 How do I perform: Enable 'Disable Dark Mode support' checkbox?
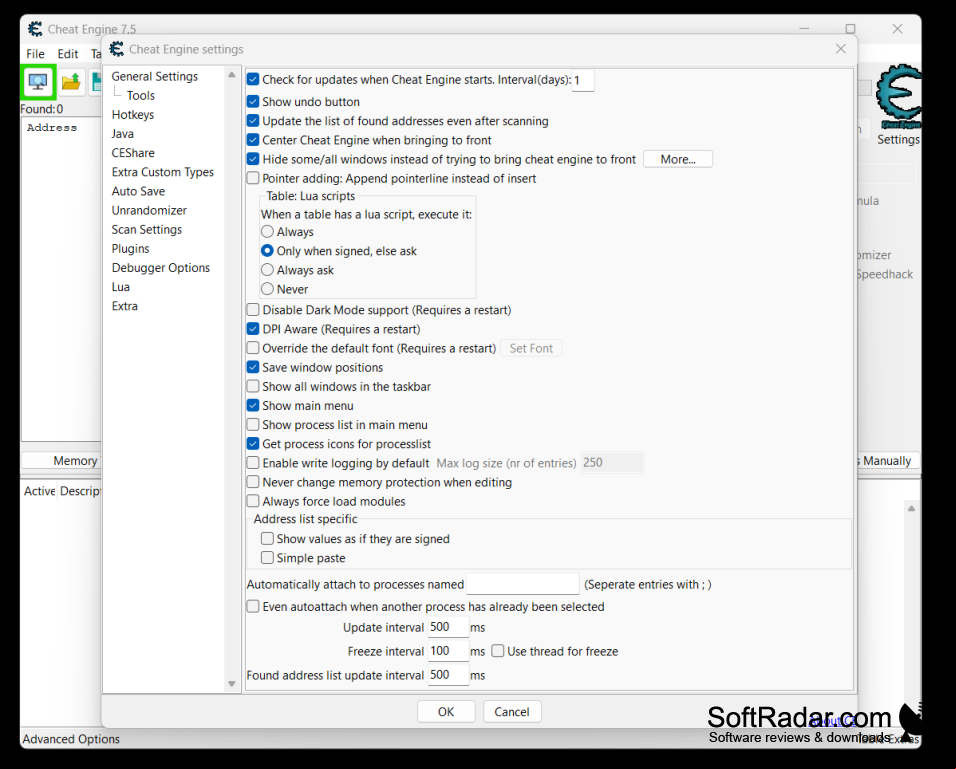[x=253, y=310]
